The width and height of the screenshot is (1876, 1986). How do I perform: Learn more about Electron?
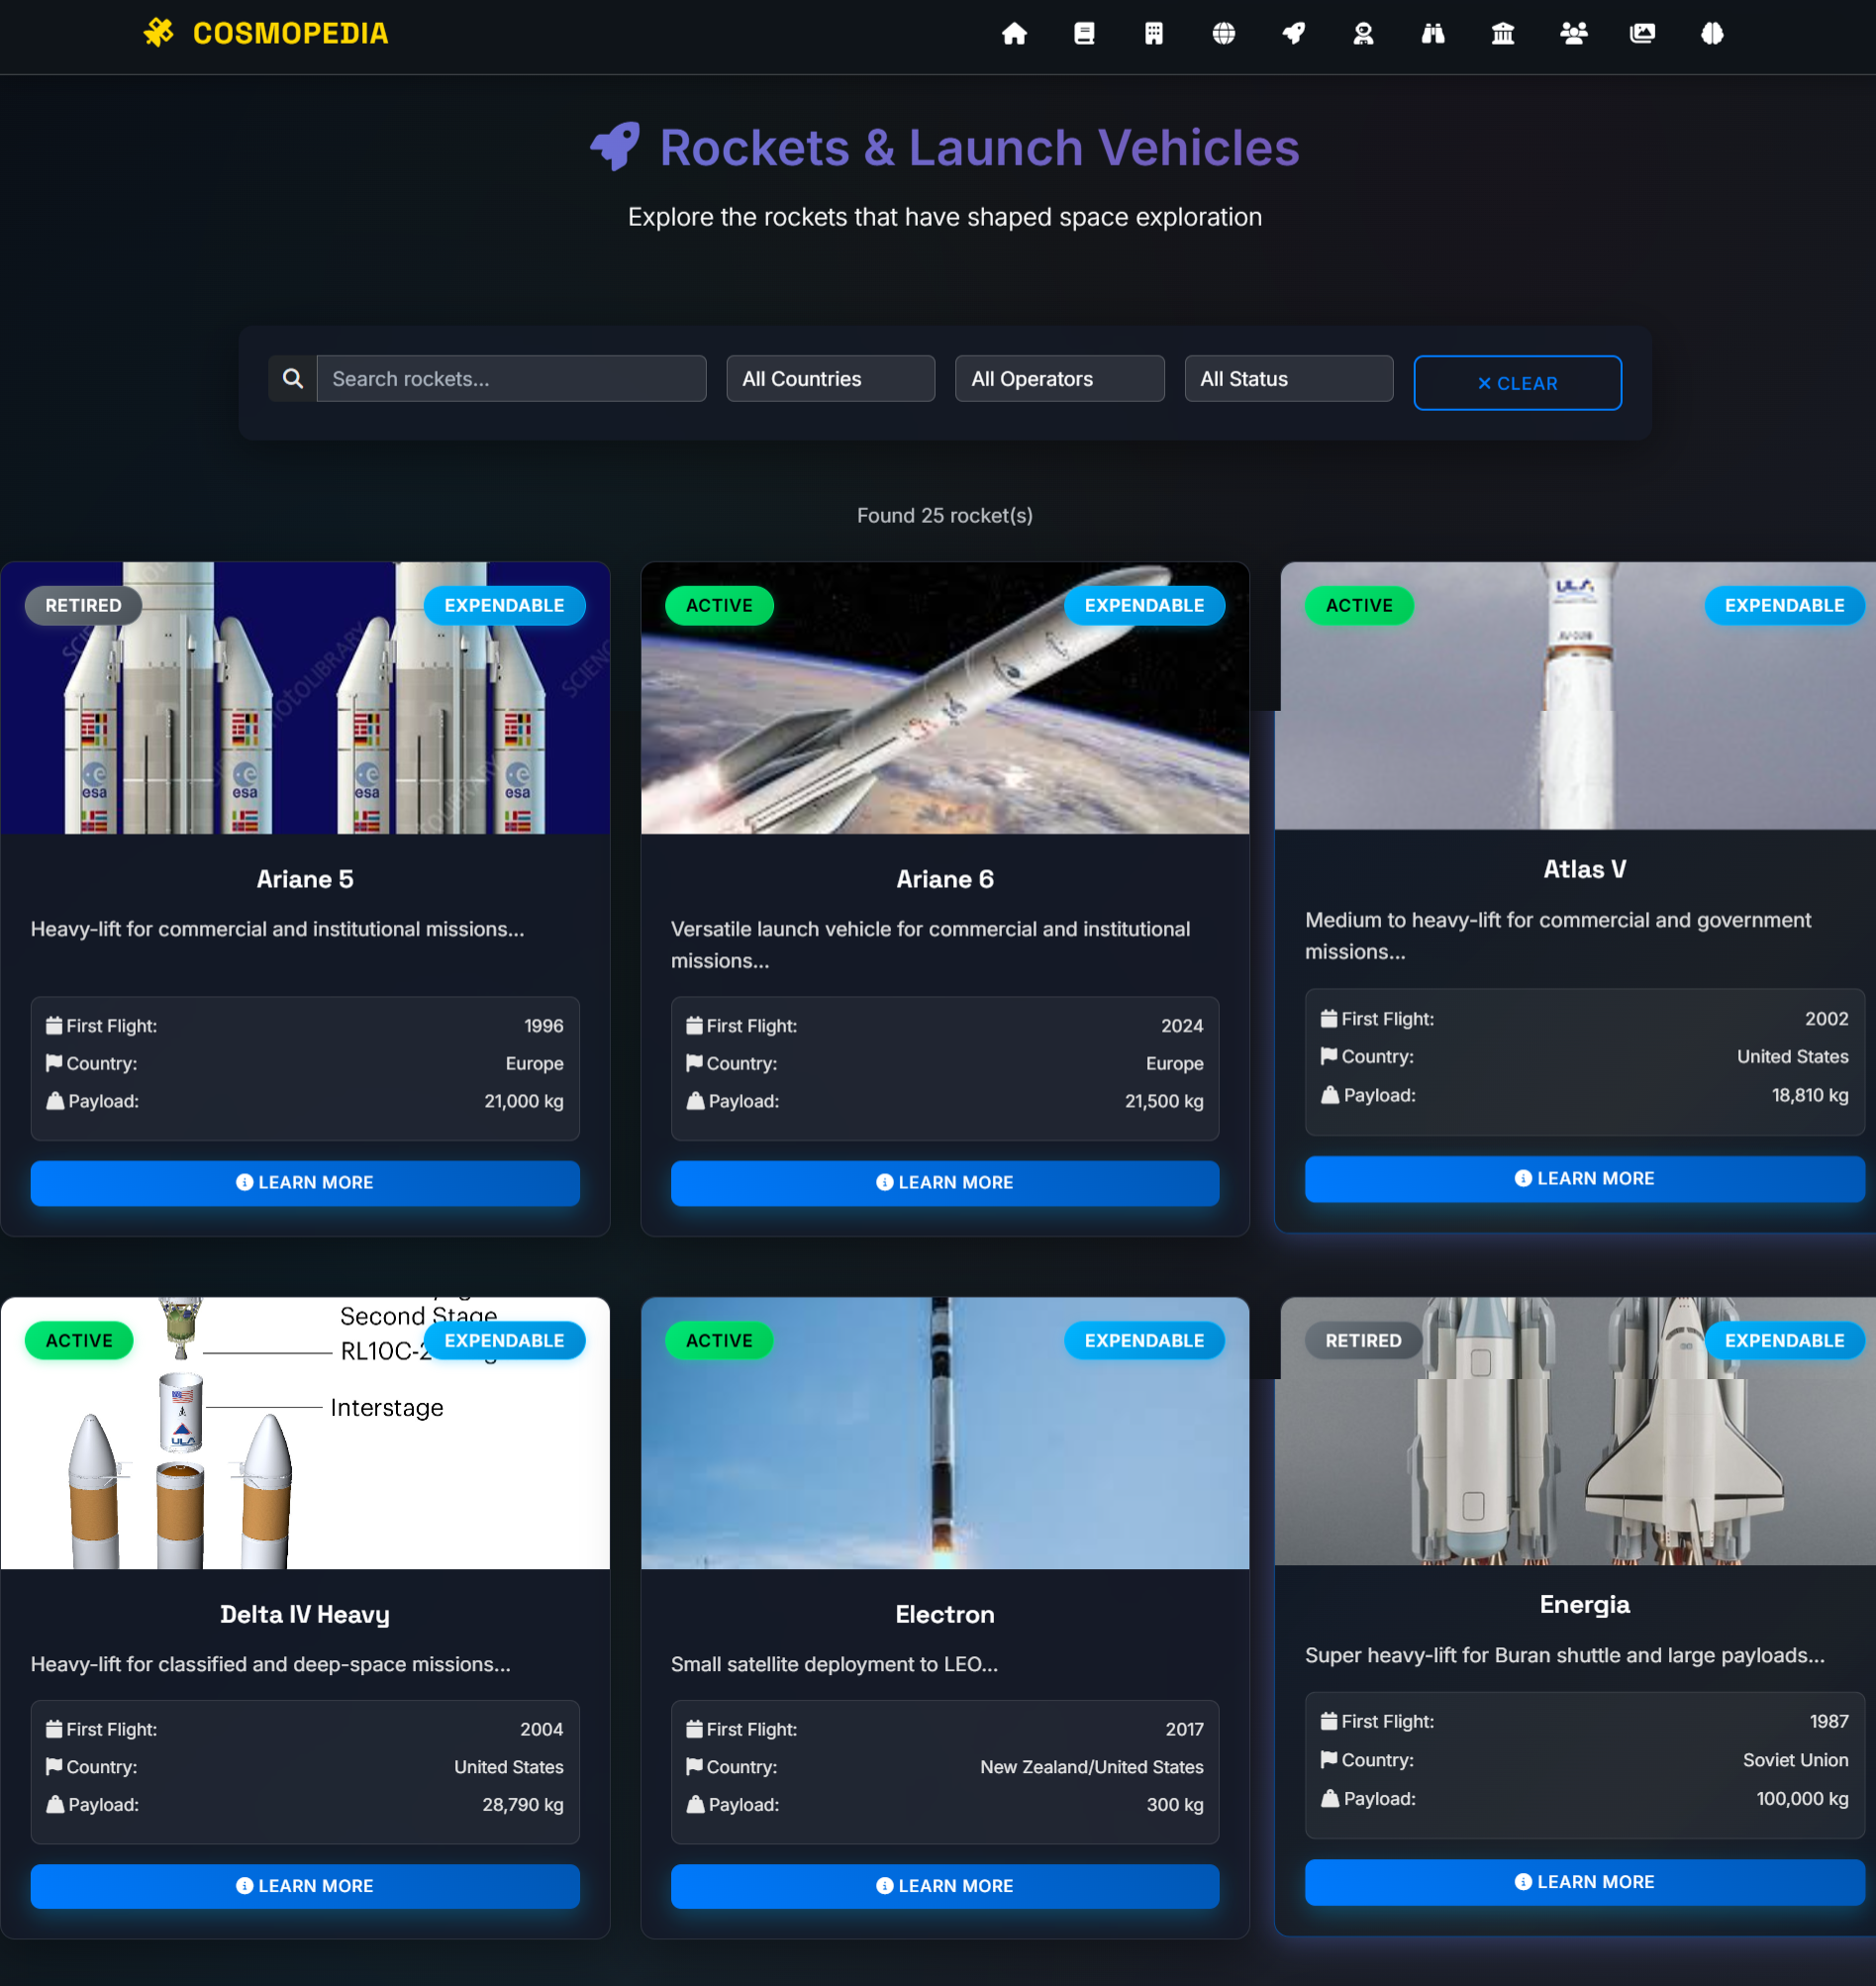(944, 1886)
